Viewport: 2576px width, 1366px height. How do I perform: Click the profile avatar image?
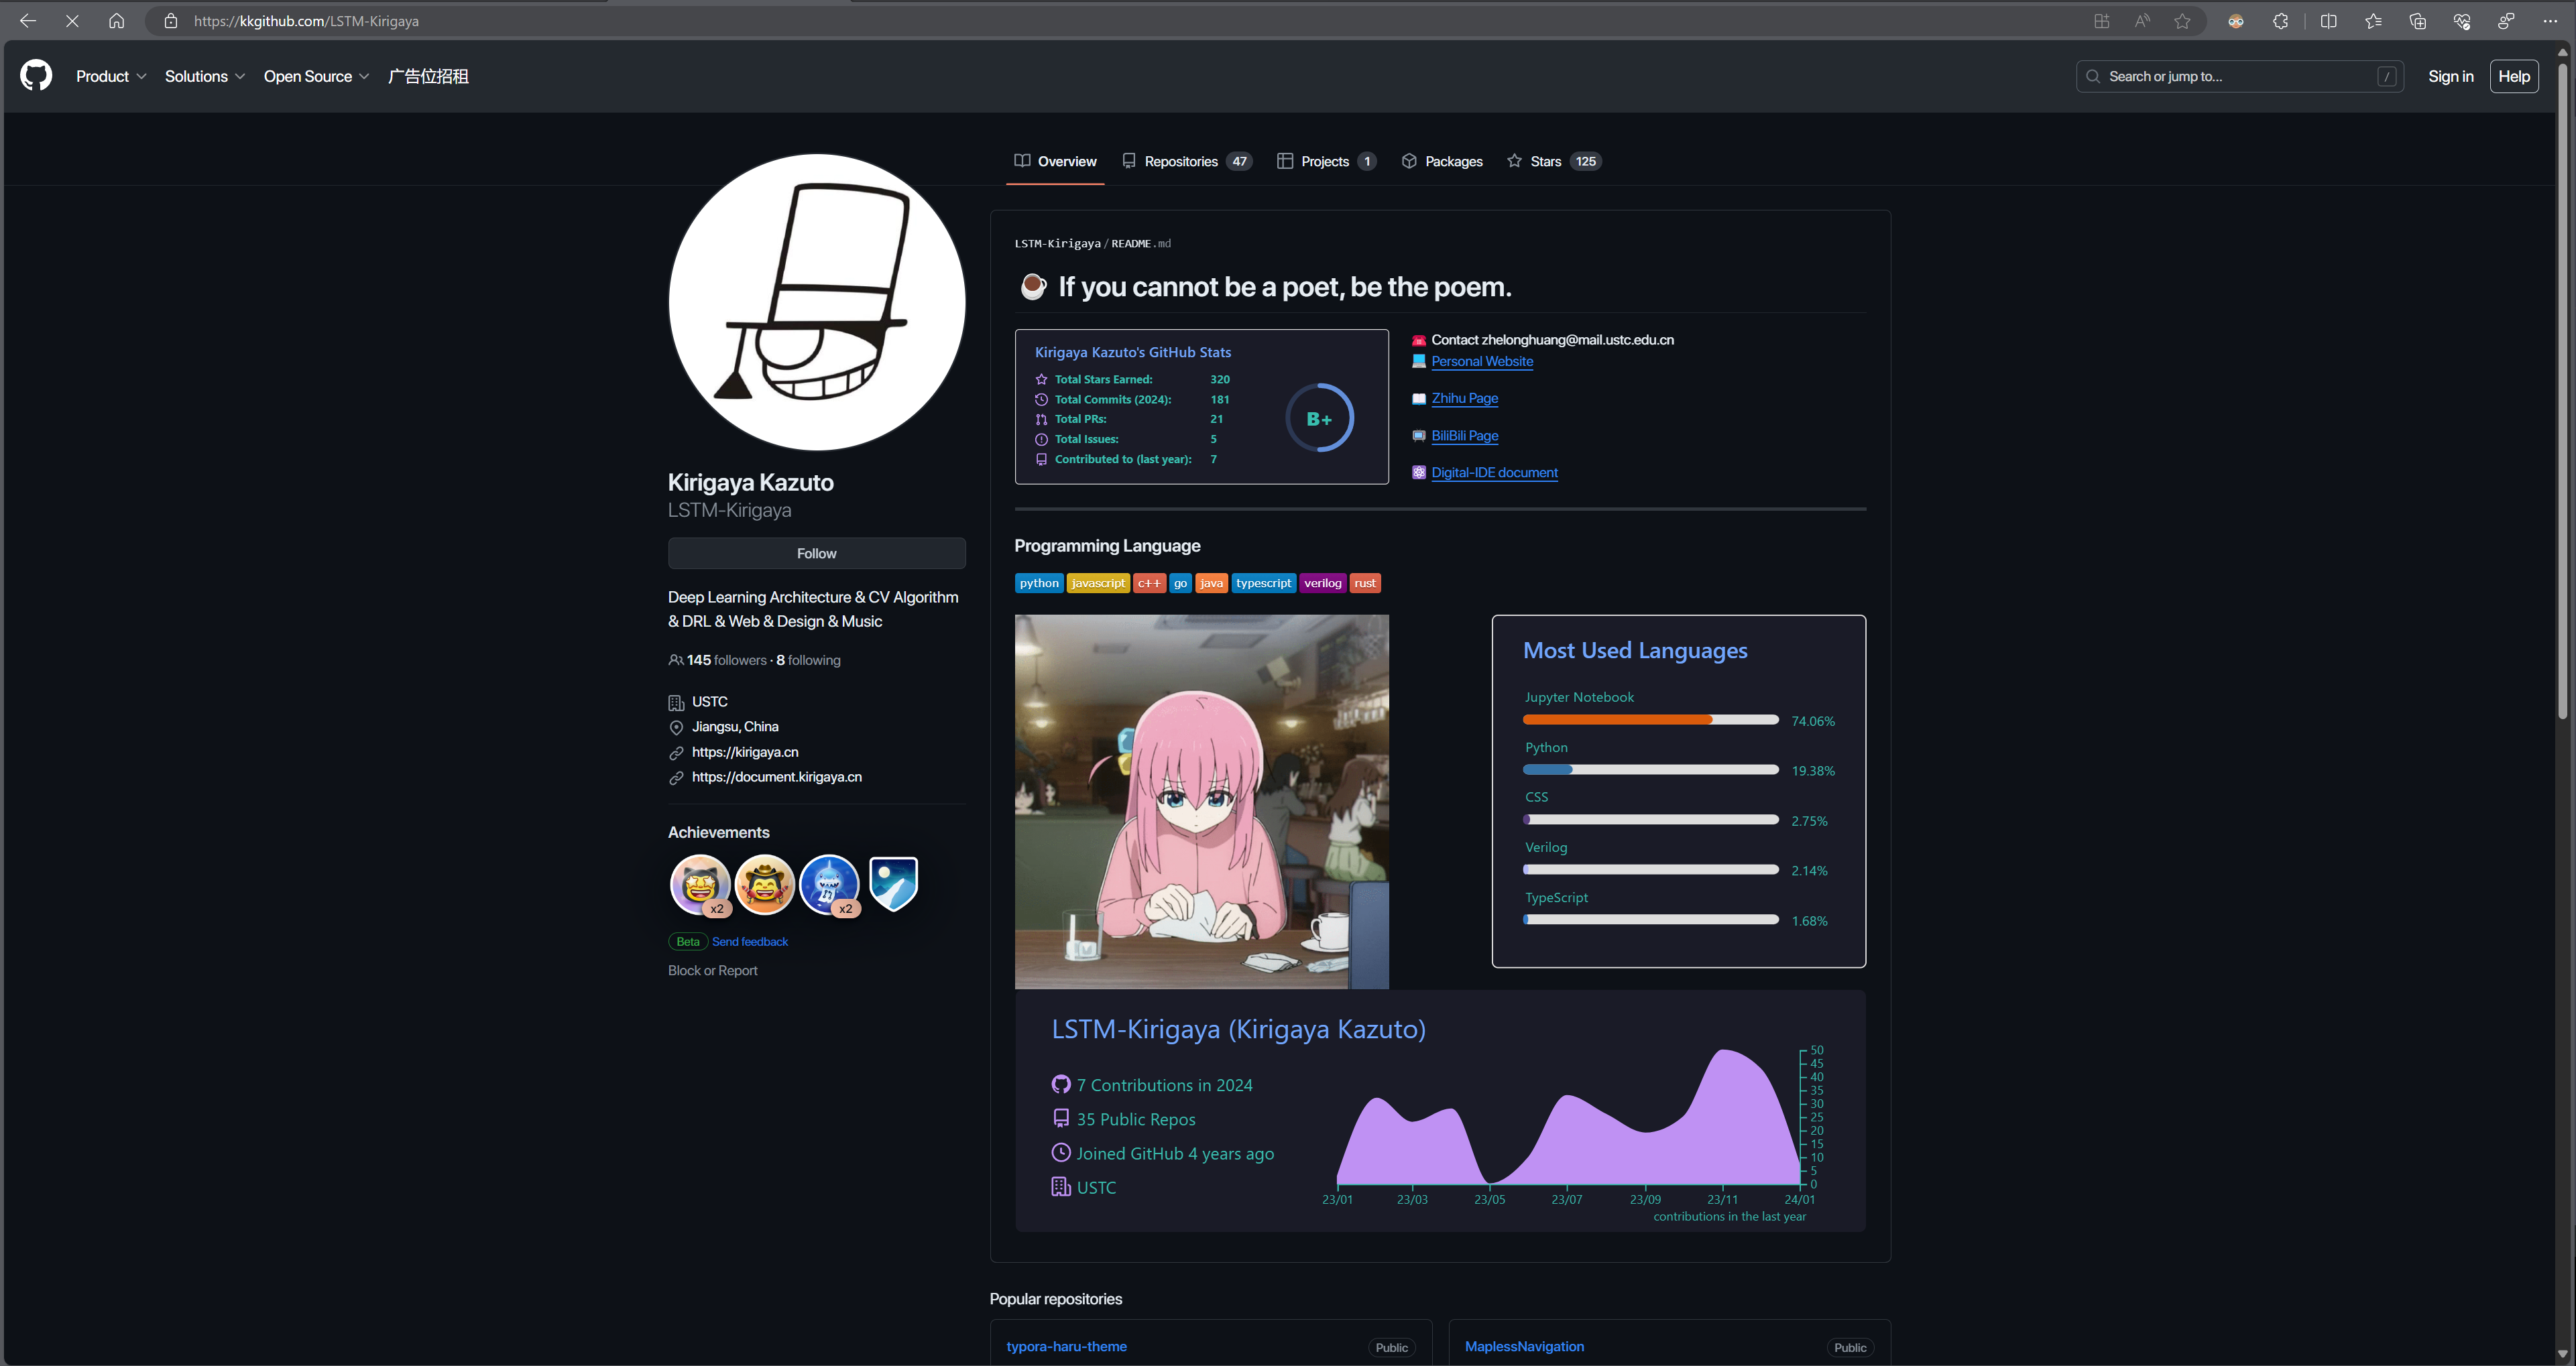[x=816, y=302]
